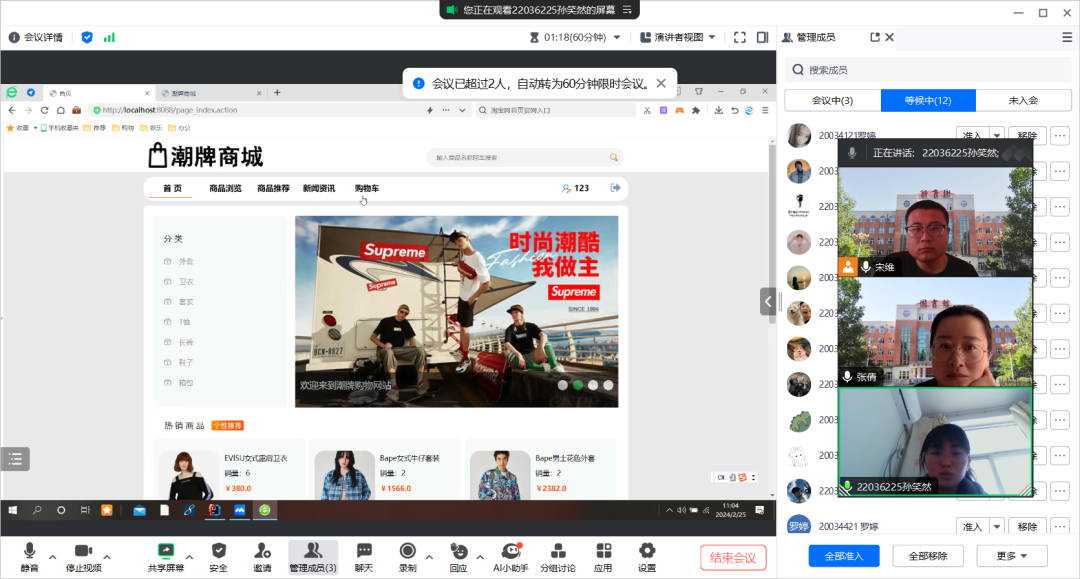Open the Chat (聊天) icon
This screenshot has width=1080, height=579.
pos(364,551)
